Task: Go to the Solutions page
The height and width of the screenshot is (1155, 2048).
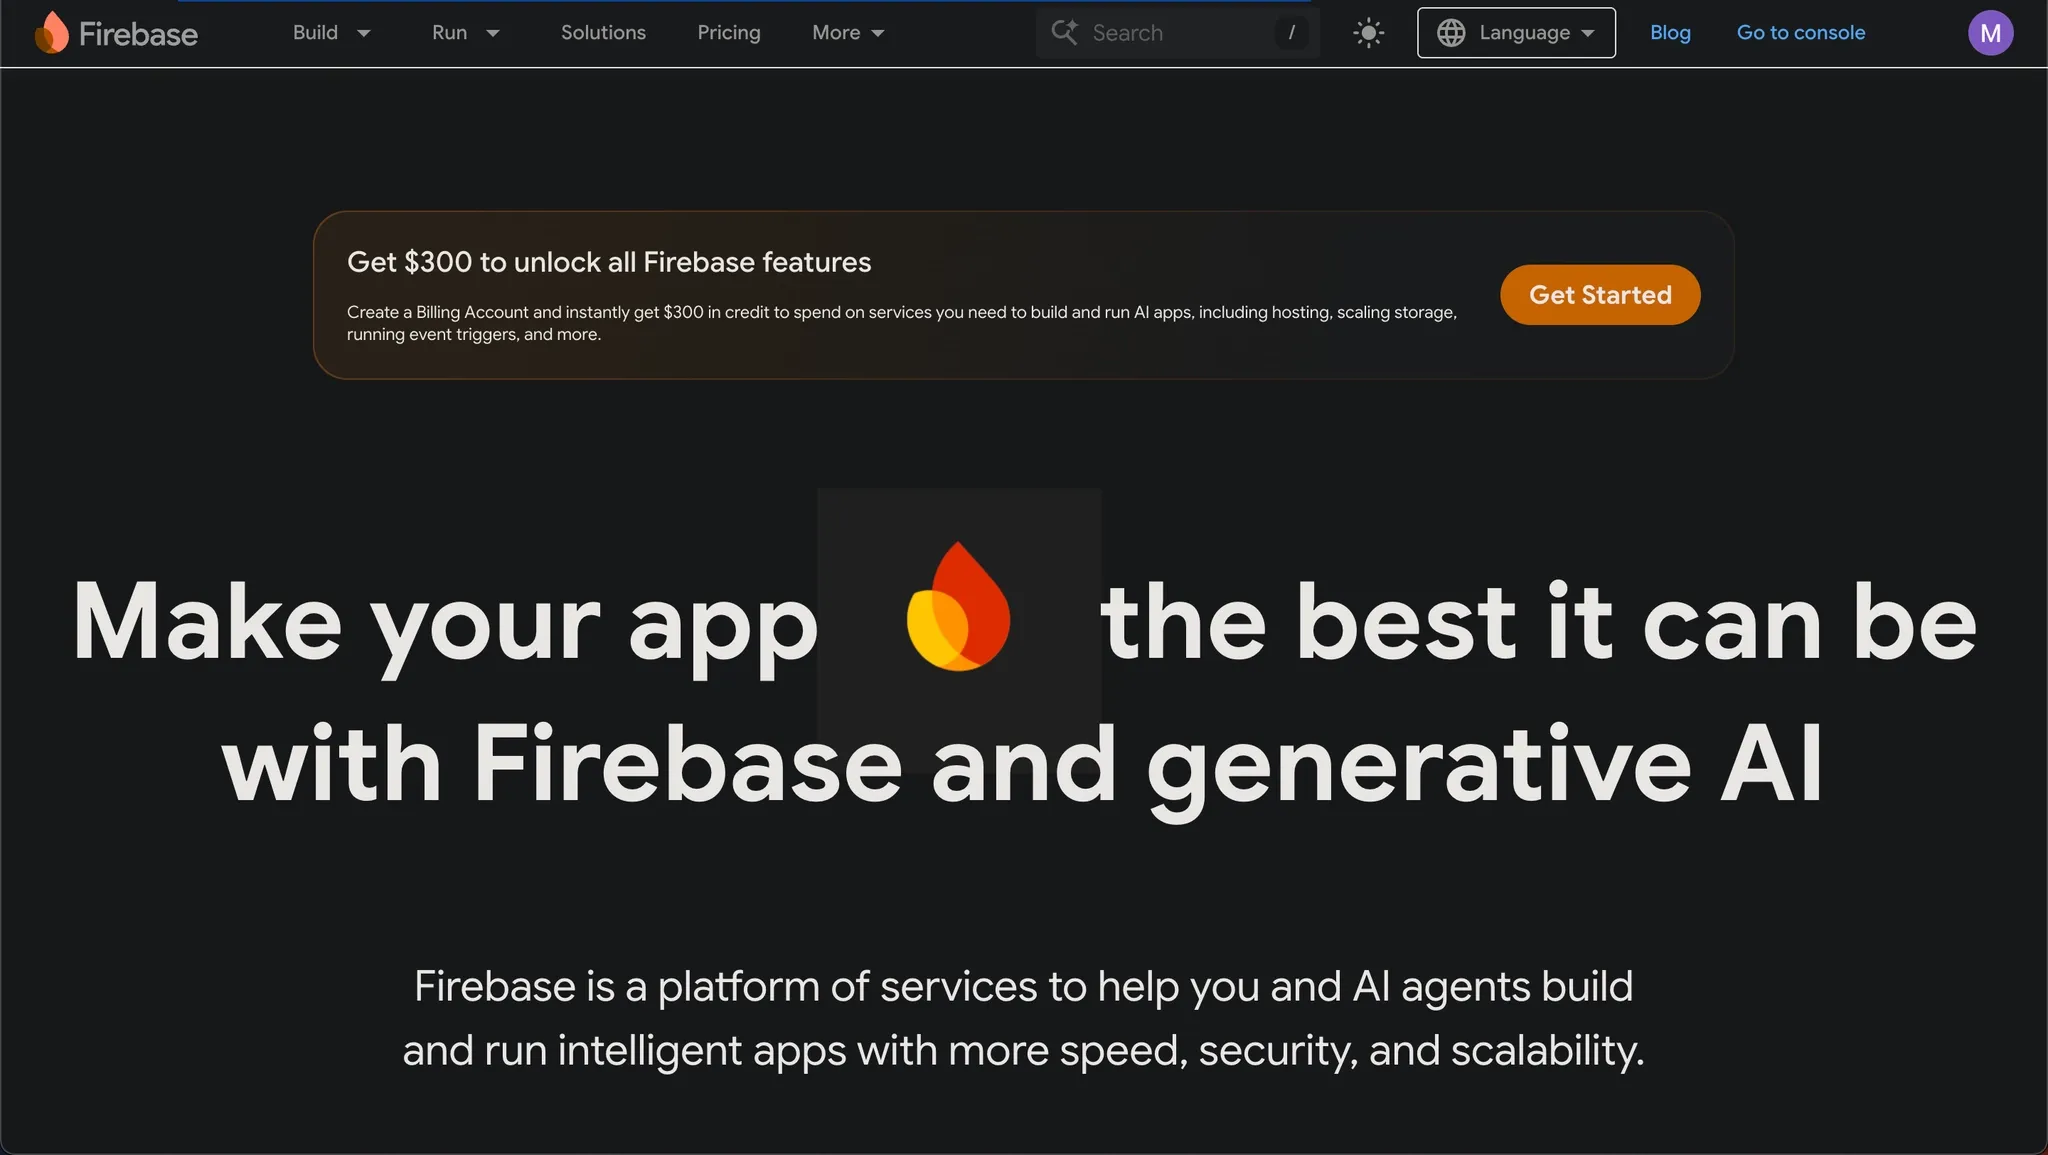Action: (603, 33)
